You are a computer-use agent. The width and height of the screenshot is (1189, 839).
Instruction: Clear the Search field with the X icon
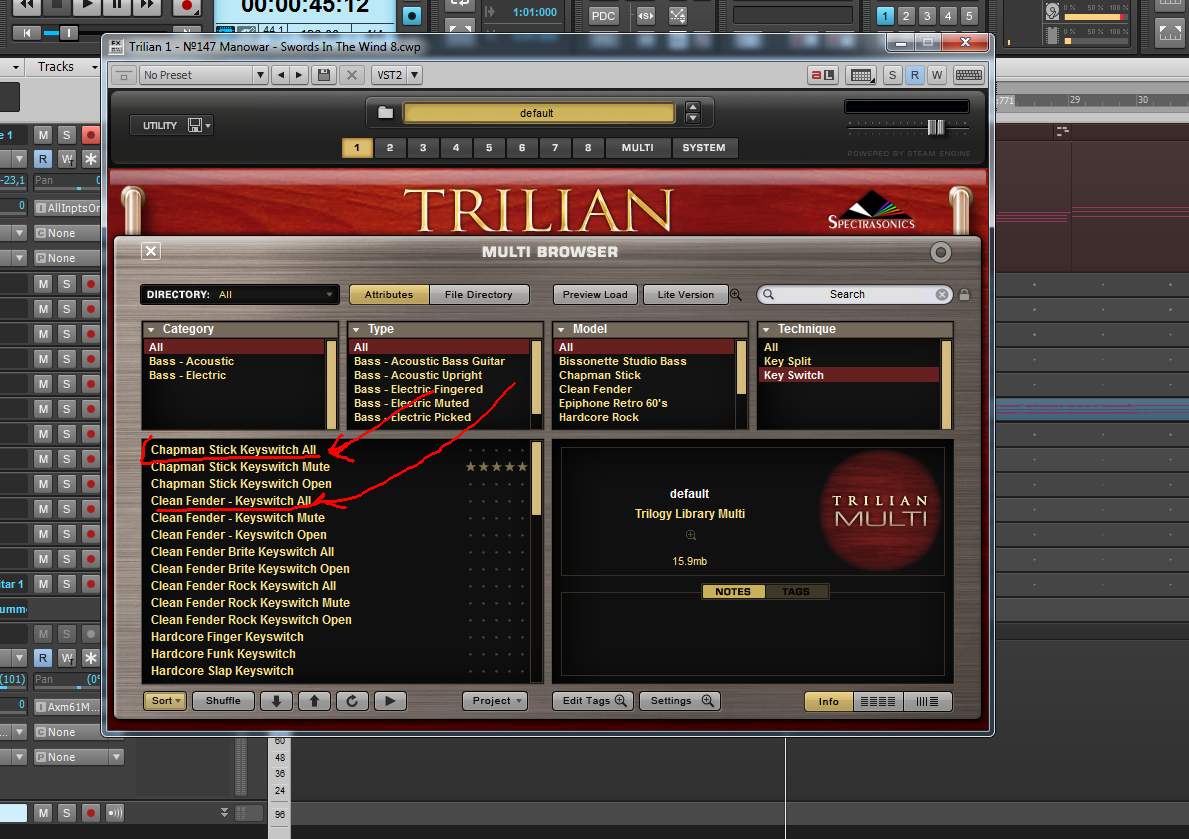coord(942,294)
